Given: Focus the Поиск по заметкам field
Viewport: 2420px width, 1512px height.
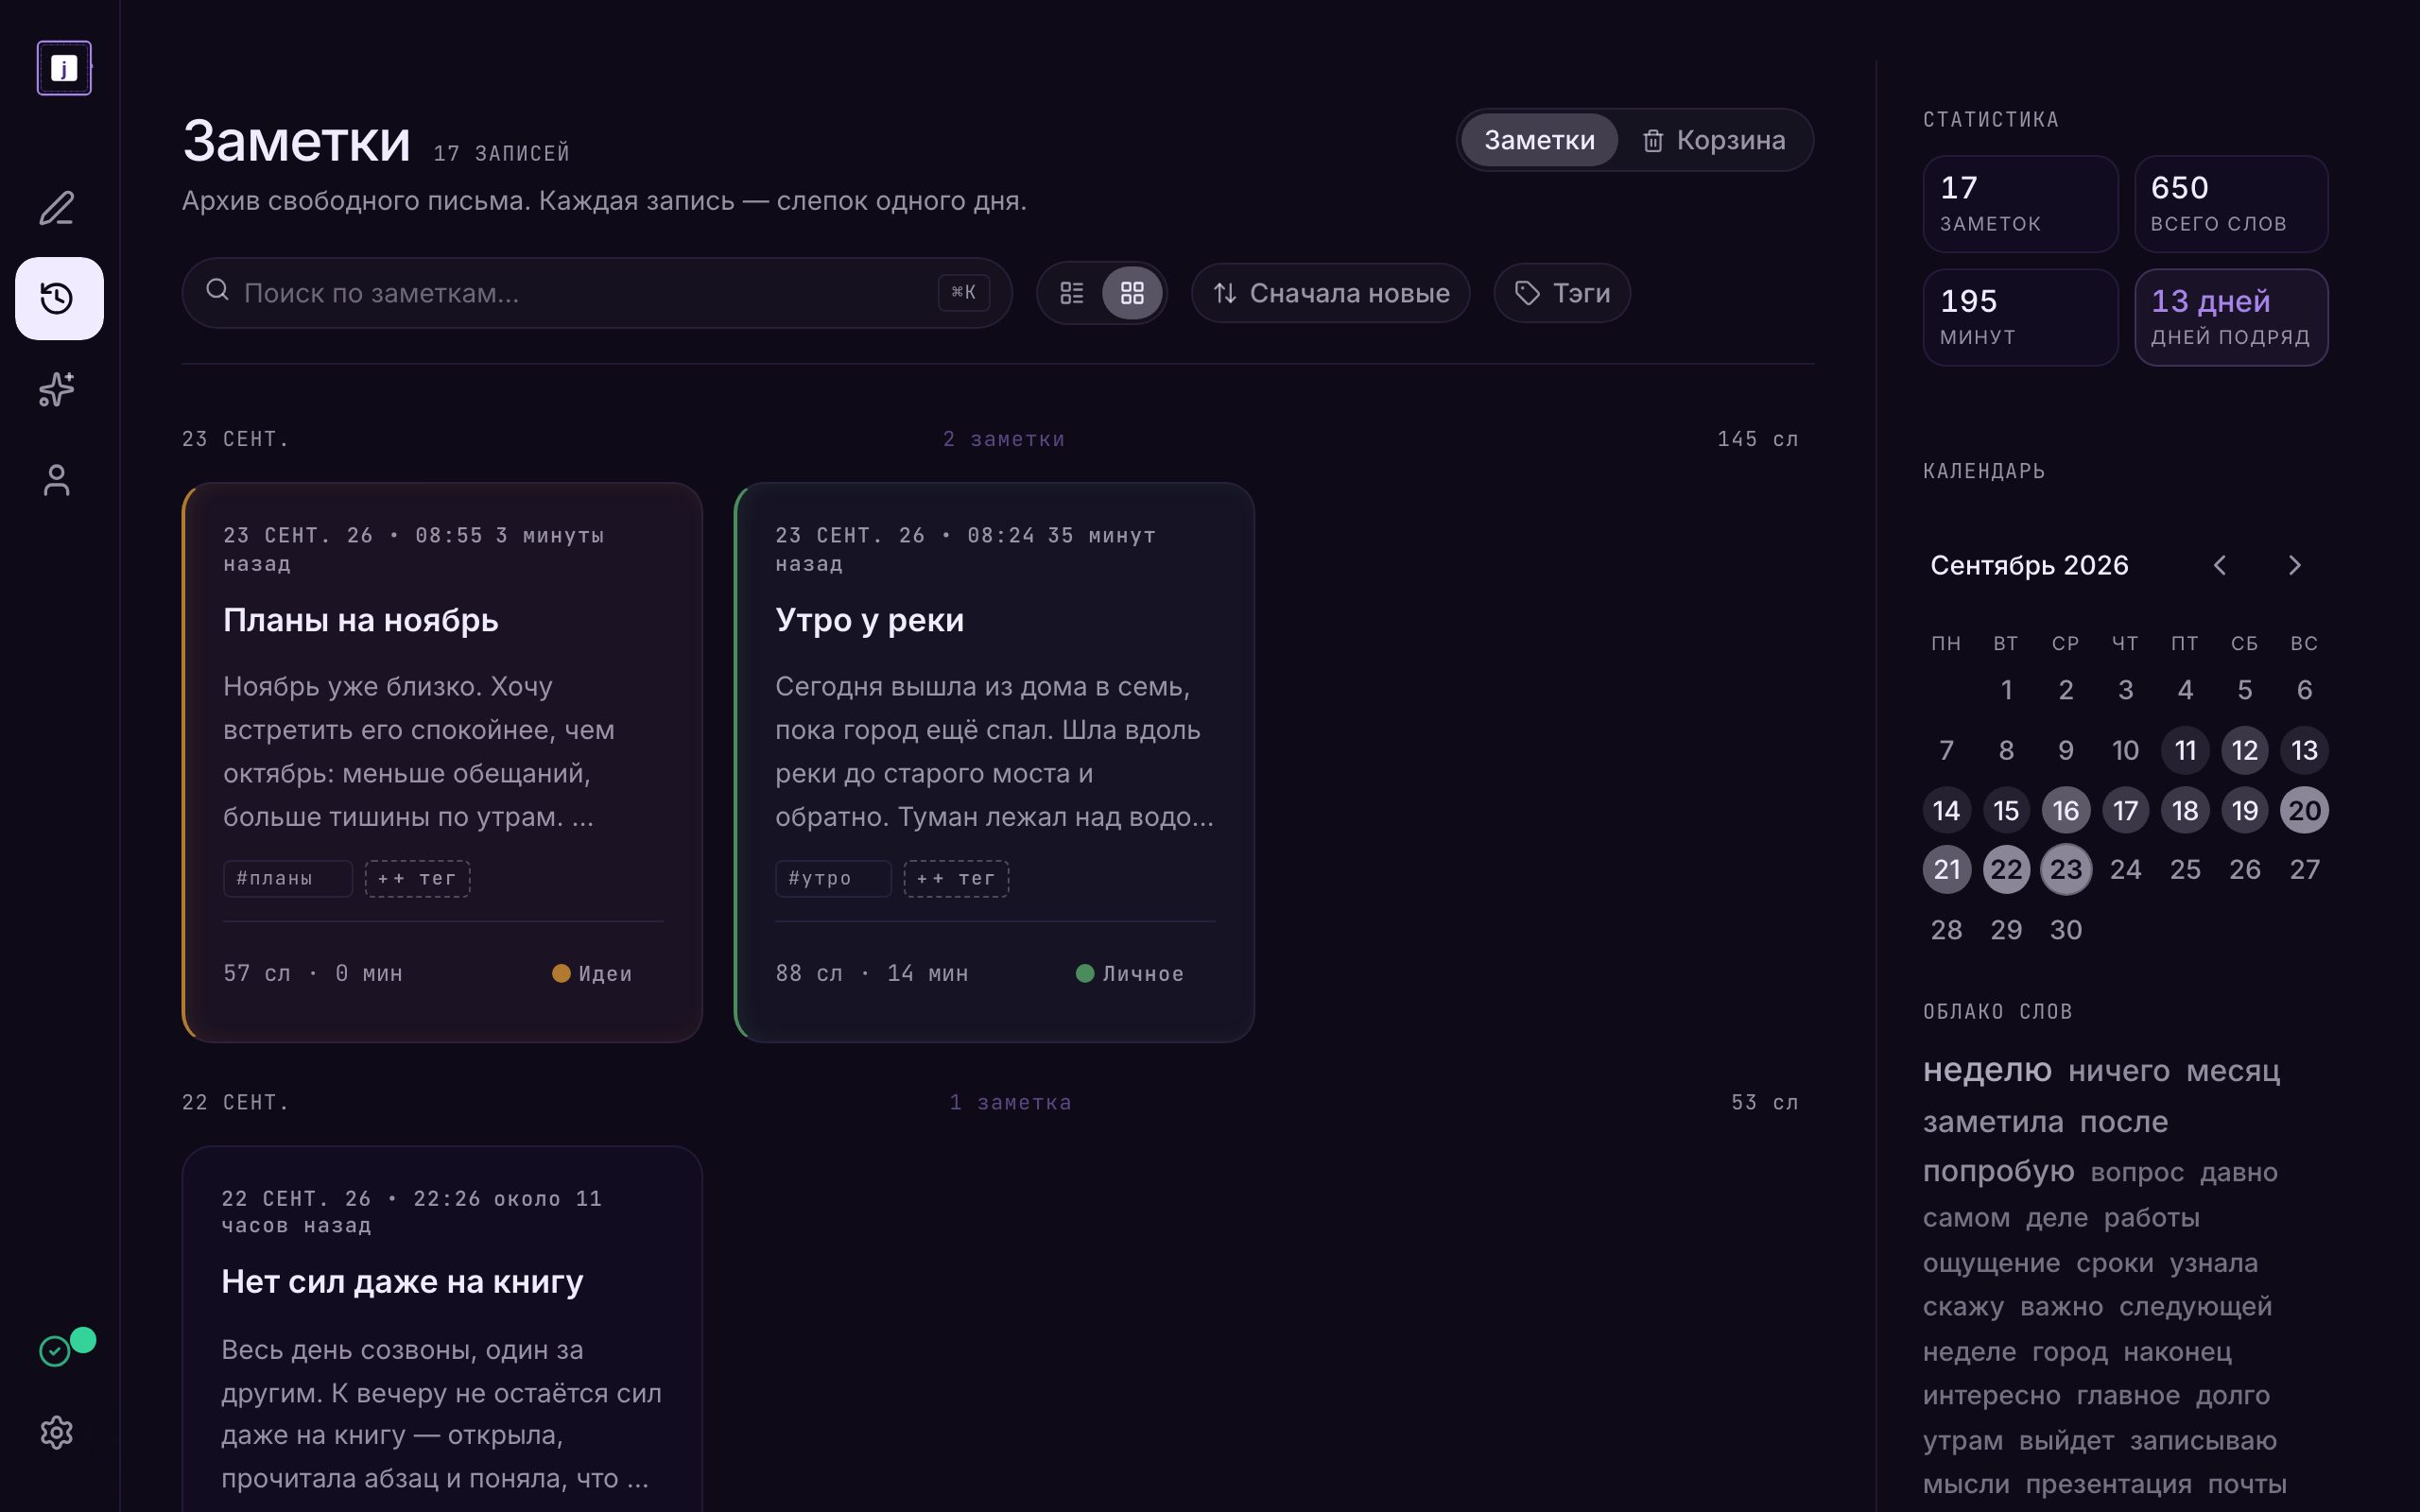Looking at the screenshot, I should click(597, 293).
